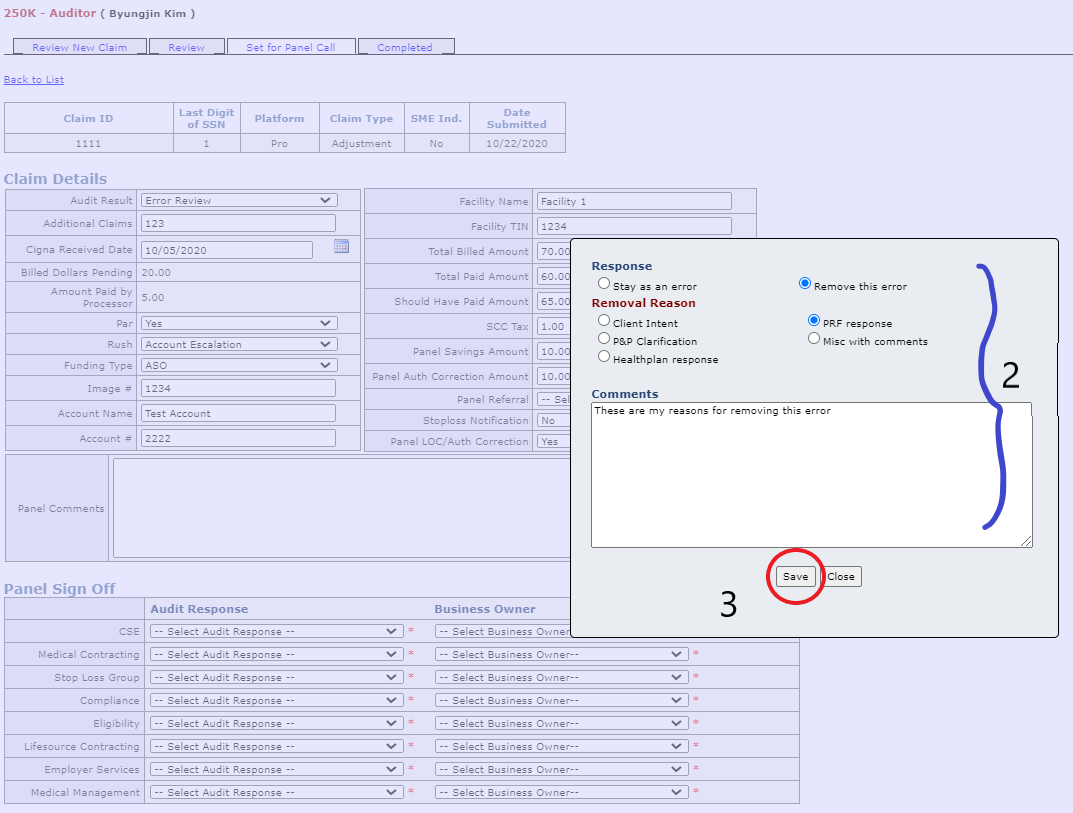Open Compliance Business Owner dropdown
Viewport: 1073px width, 813px height.
[x=561, y=700]
